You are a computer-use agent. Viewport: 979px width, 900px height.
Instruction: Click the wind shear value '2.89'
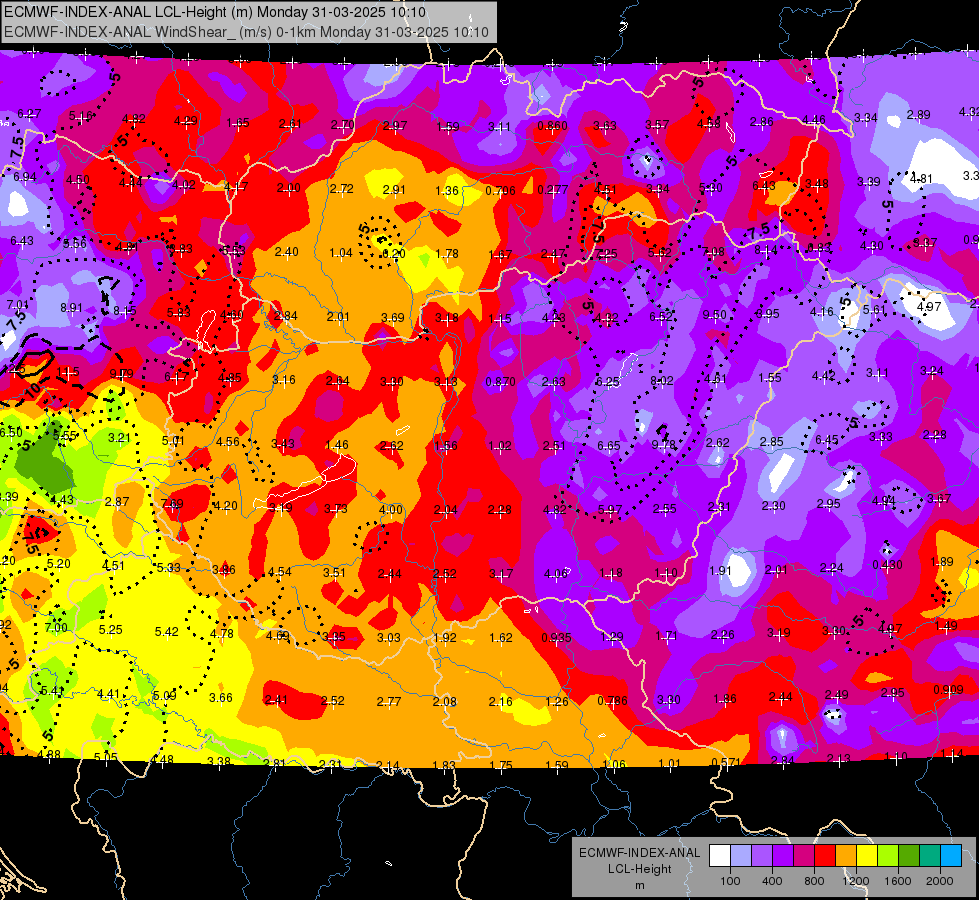(918, 115)
